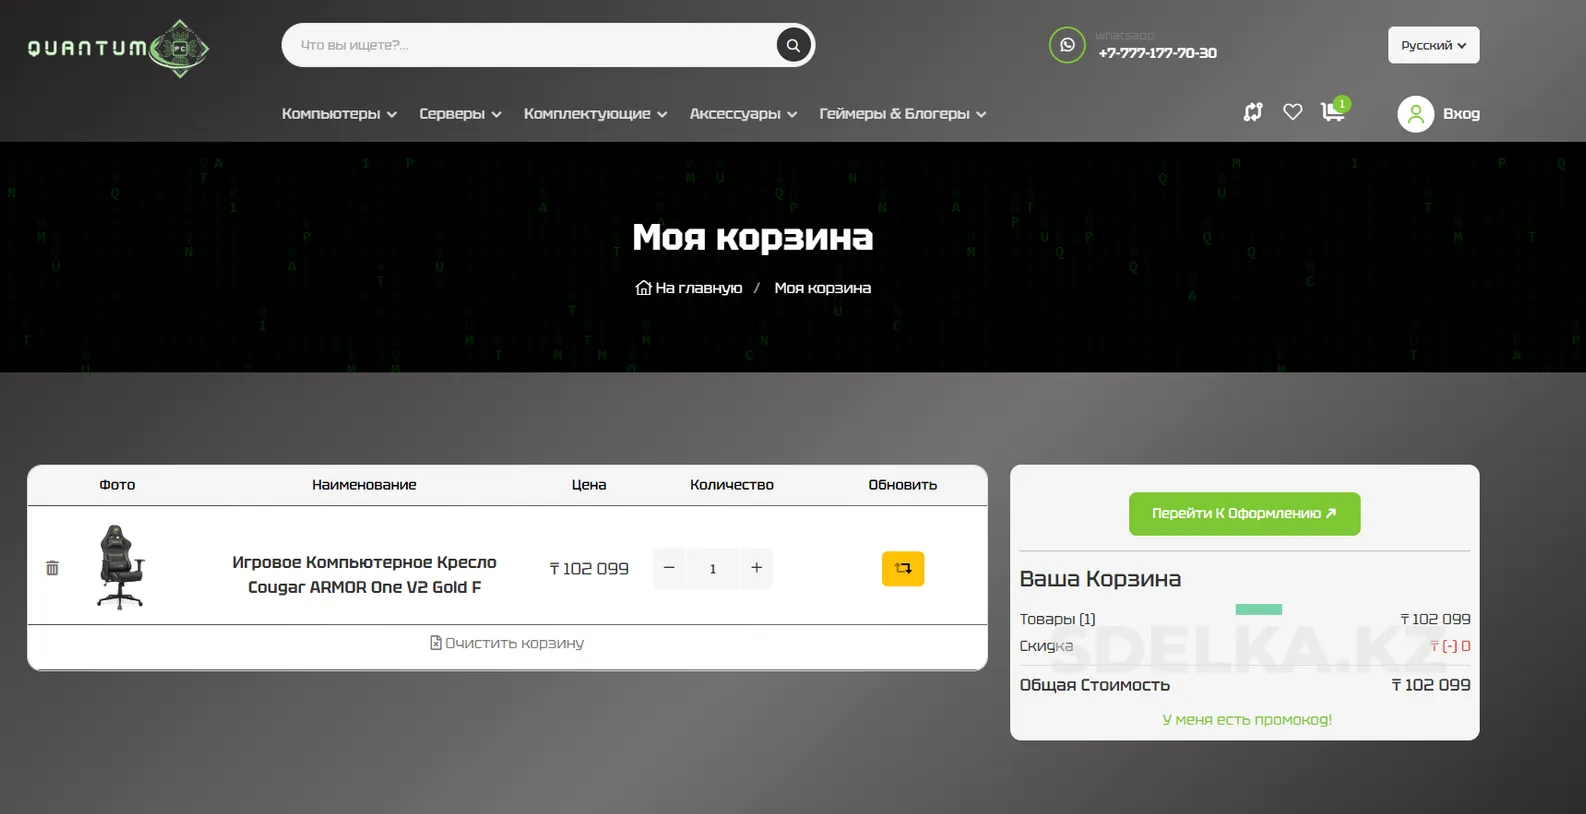This screenshot has height=814, width=1586.
Task: Click the Quantum PC logo
Action: click(x=118, y=48)
